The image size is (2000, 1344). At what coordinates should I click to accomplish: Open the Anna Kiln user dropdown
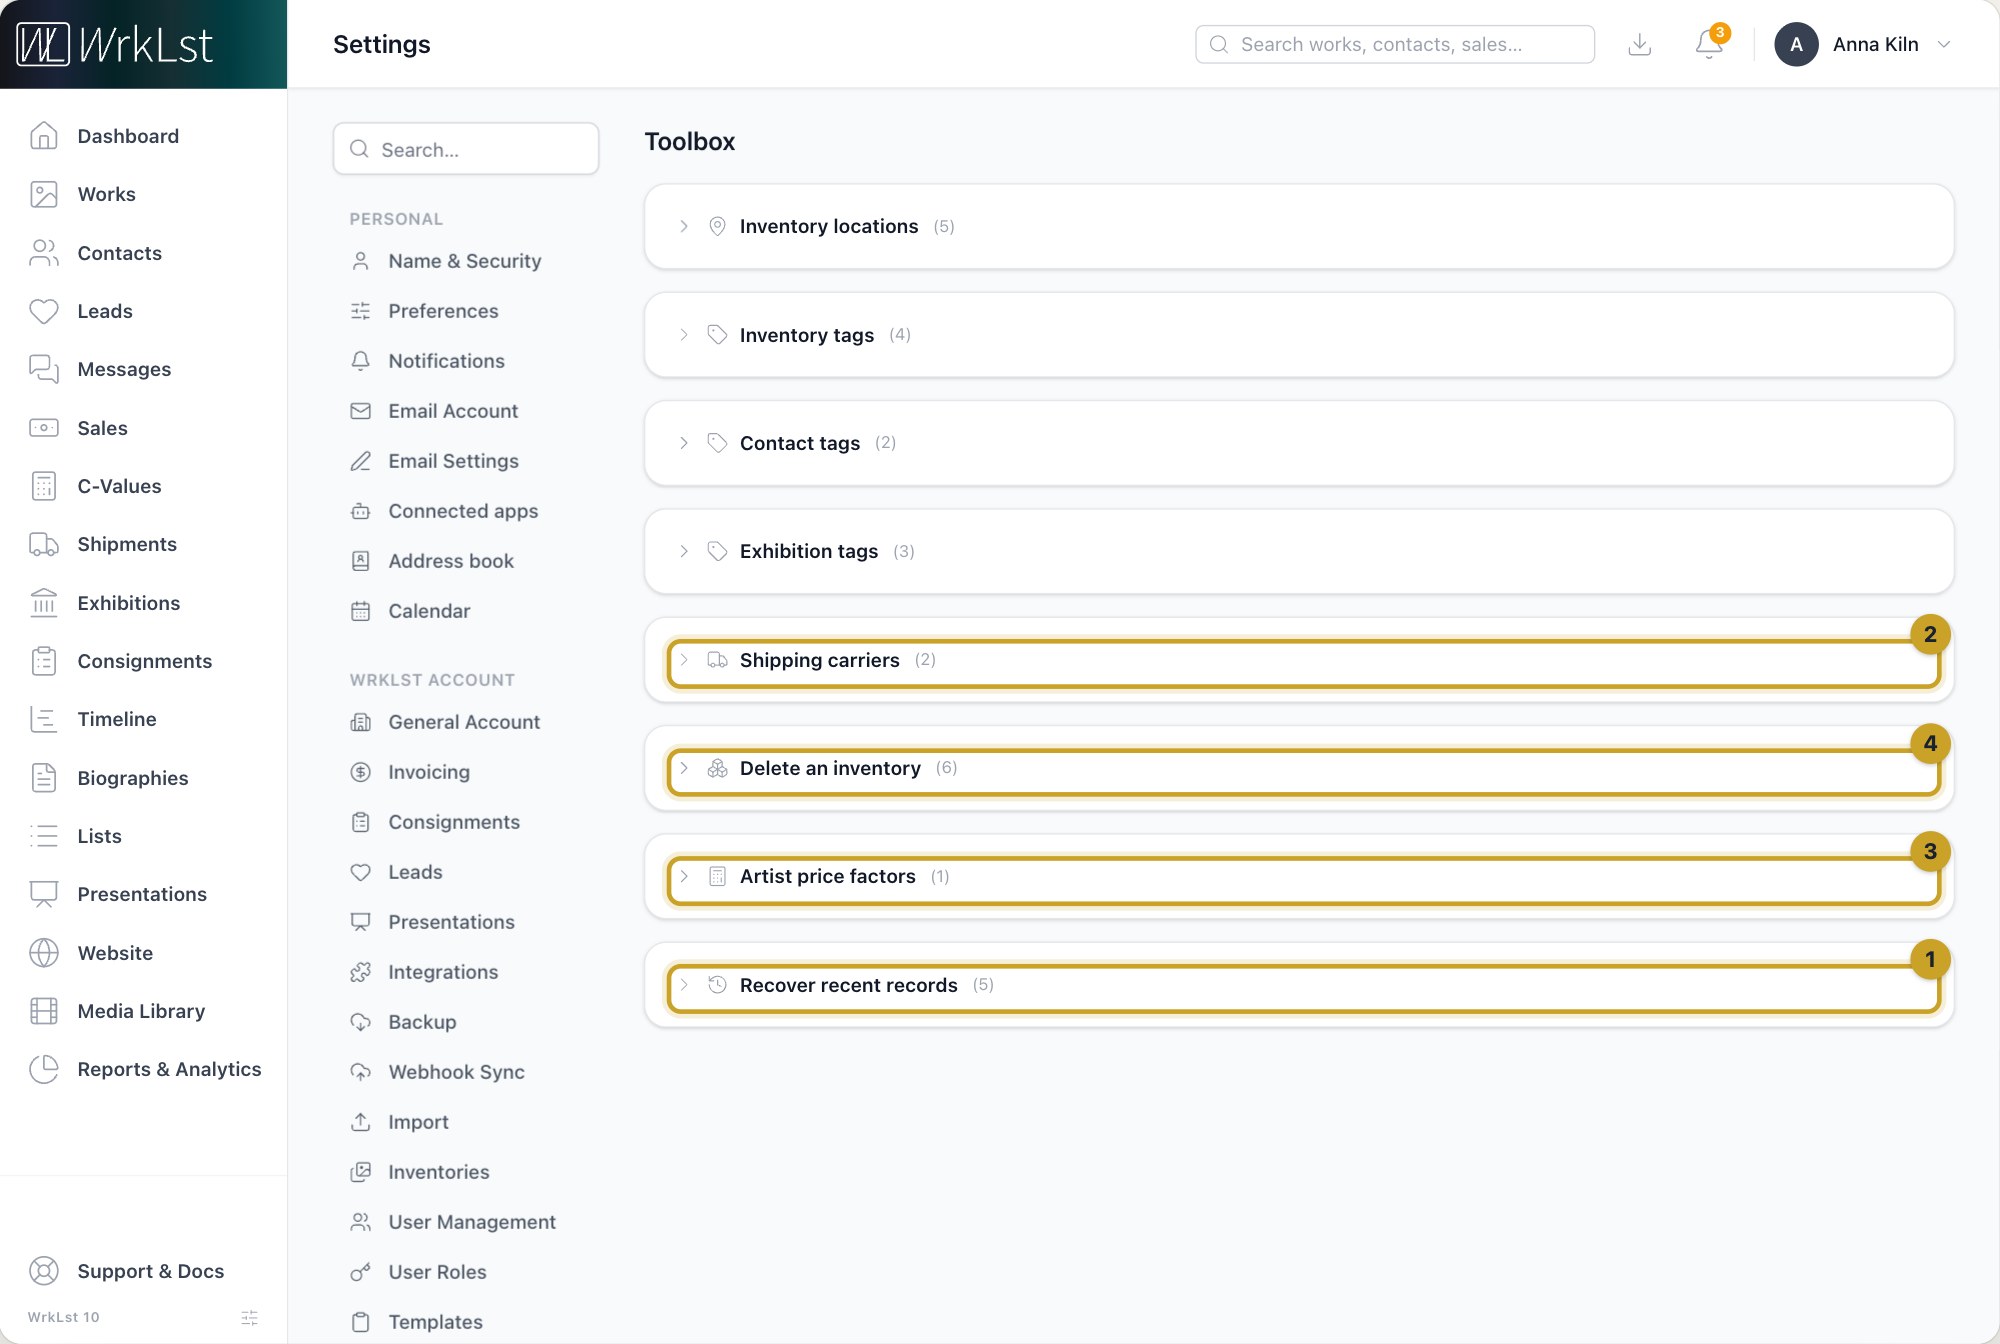1862,44
